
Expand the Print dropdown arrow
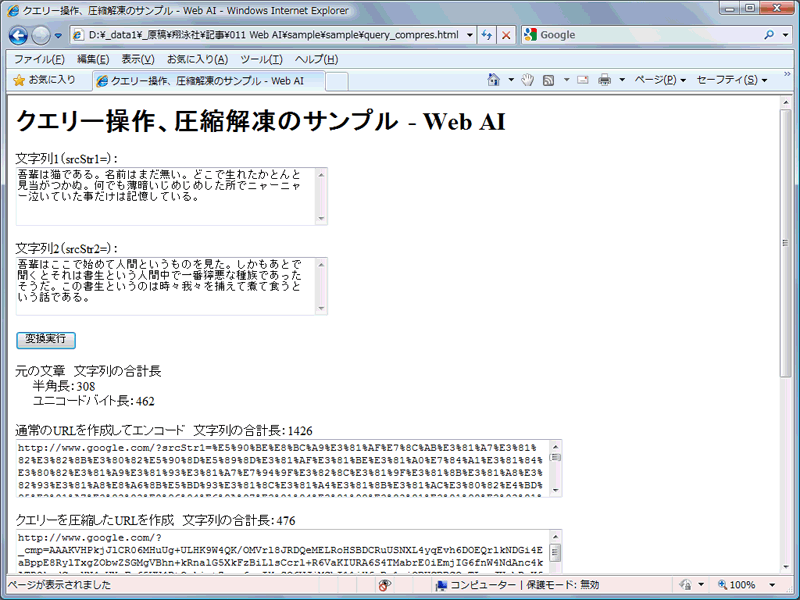(622, 80)
